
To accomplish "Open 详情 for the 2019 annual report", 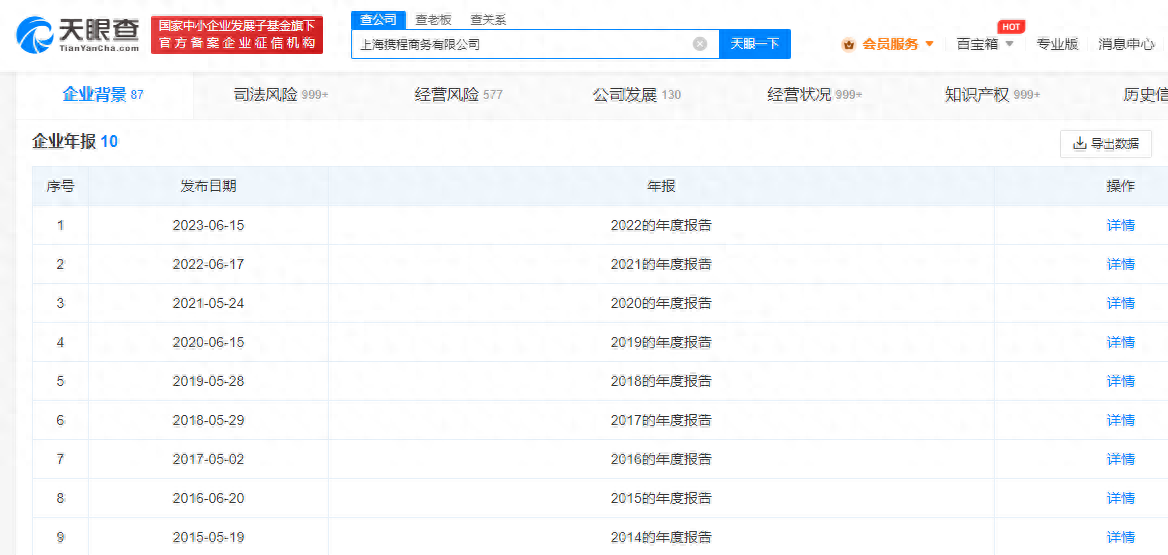I will 1120,342.
